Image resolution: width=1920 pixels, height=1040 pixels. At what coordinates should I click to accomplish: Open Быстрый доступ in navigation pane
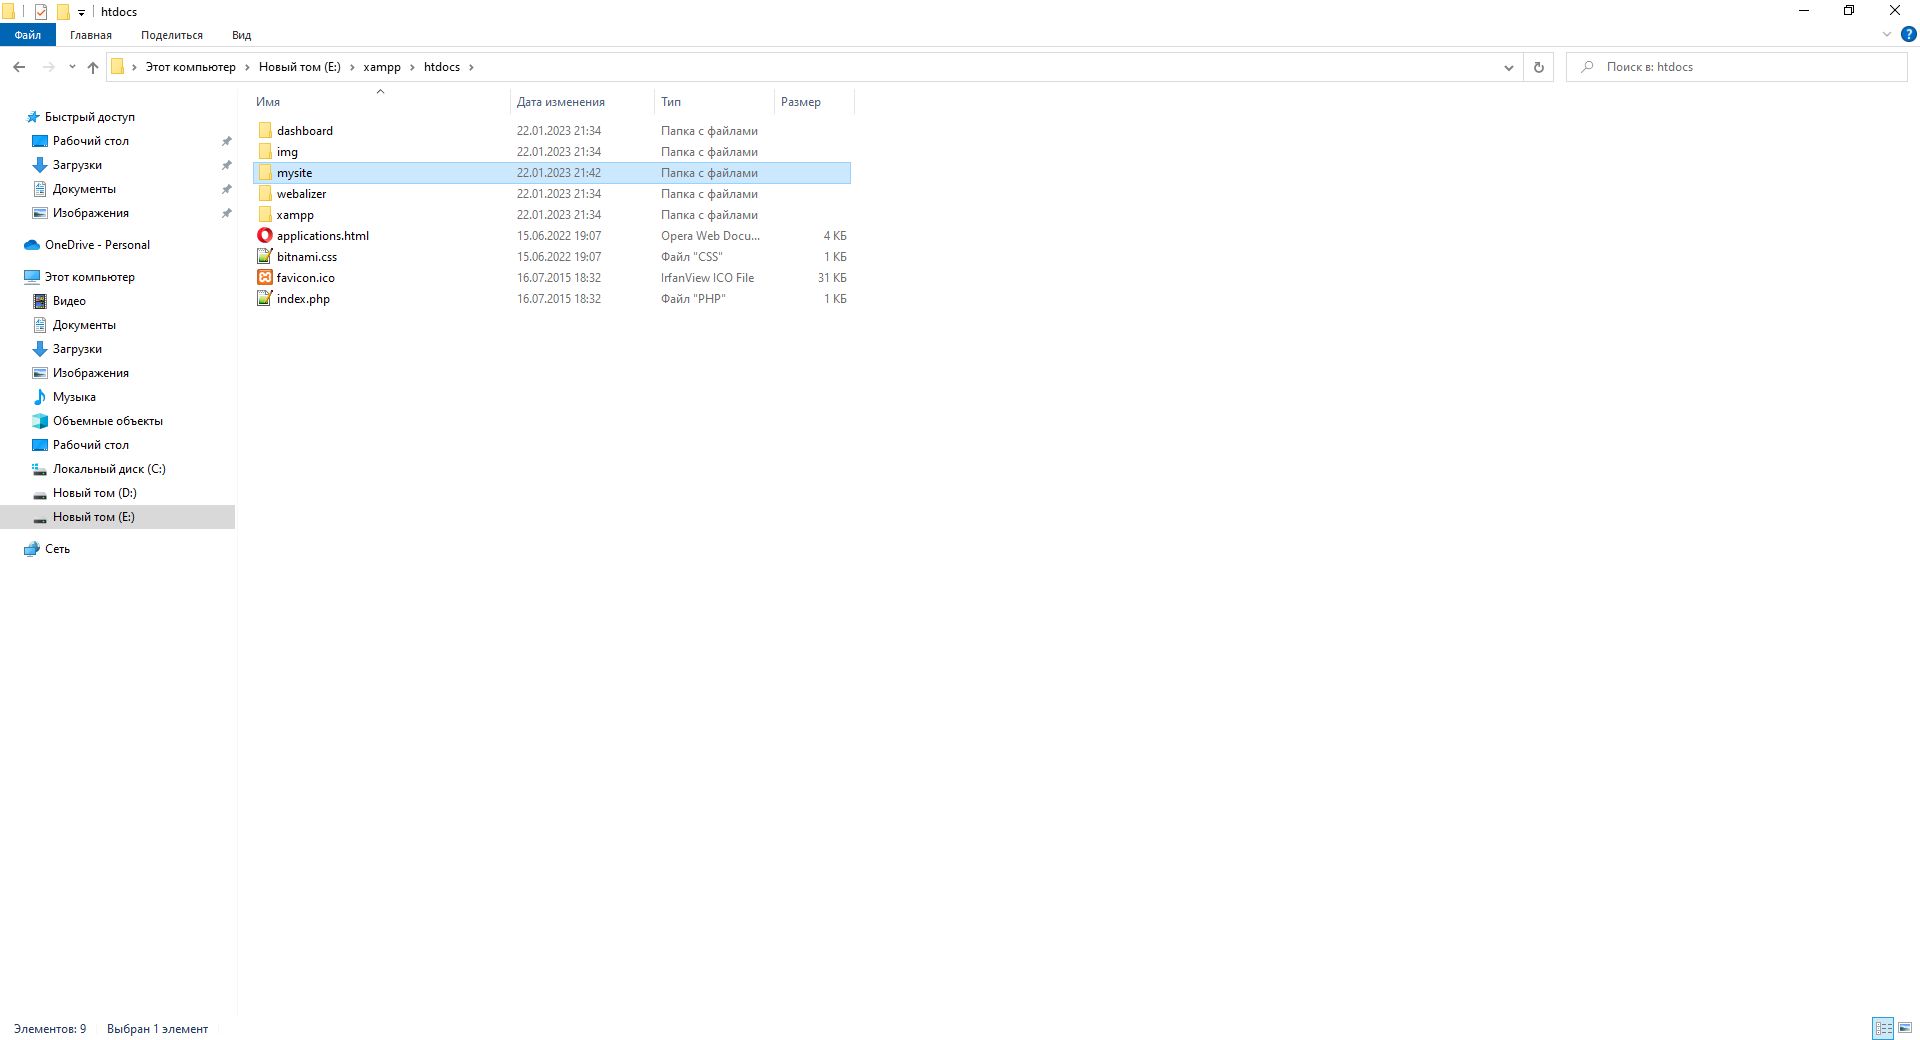tap(90, 117)
